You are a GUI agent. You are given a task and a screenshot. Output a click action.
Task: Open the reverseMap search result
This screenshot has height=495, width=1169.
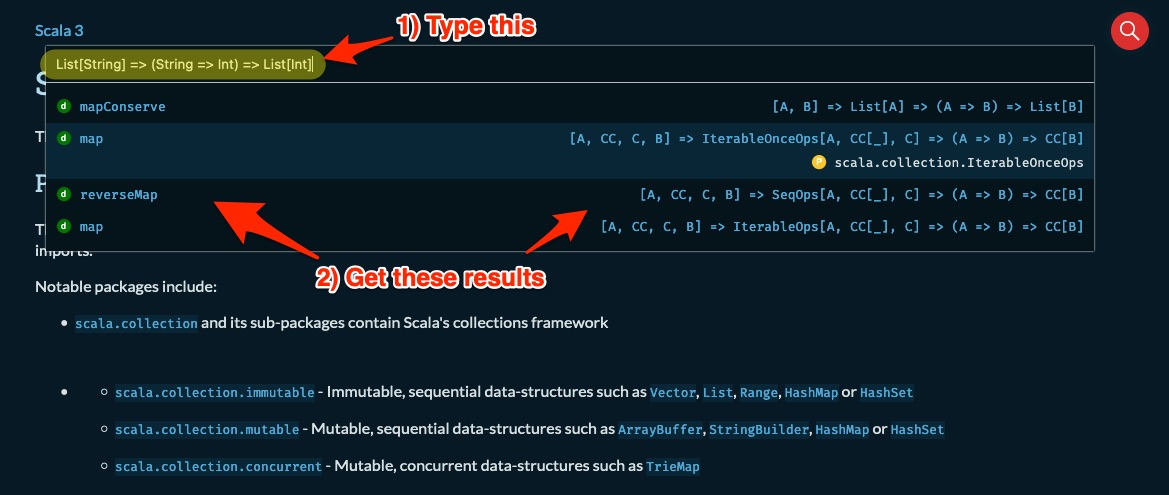[x=570, y=195]
